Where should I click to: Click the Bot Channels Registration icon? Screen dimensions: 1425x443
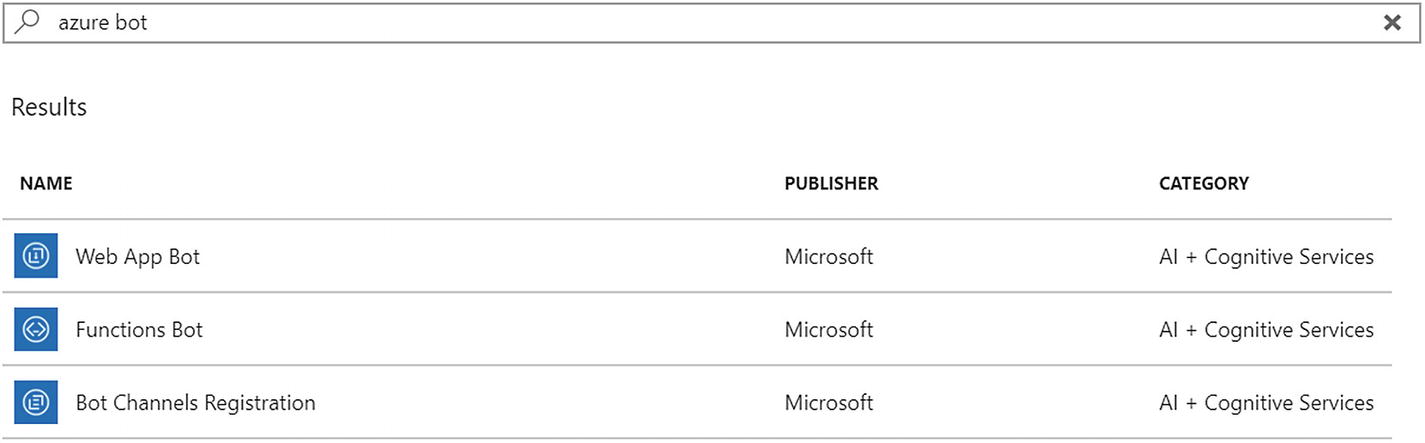point(36,403)
